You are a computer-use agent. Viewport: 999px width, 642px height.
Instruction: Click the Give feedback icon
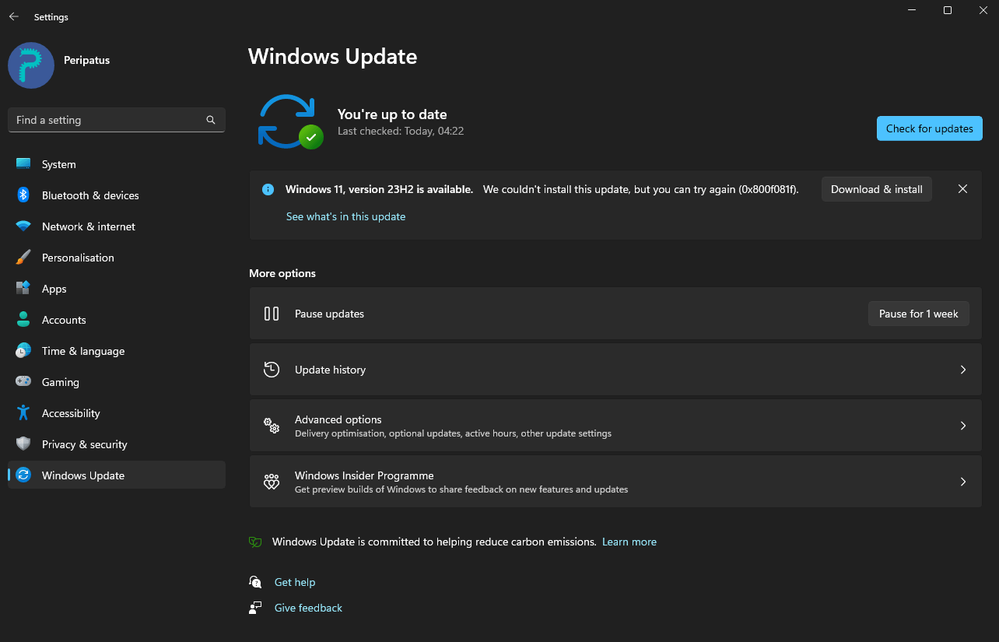point(255,608)
